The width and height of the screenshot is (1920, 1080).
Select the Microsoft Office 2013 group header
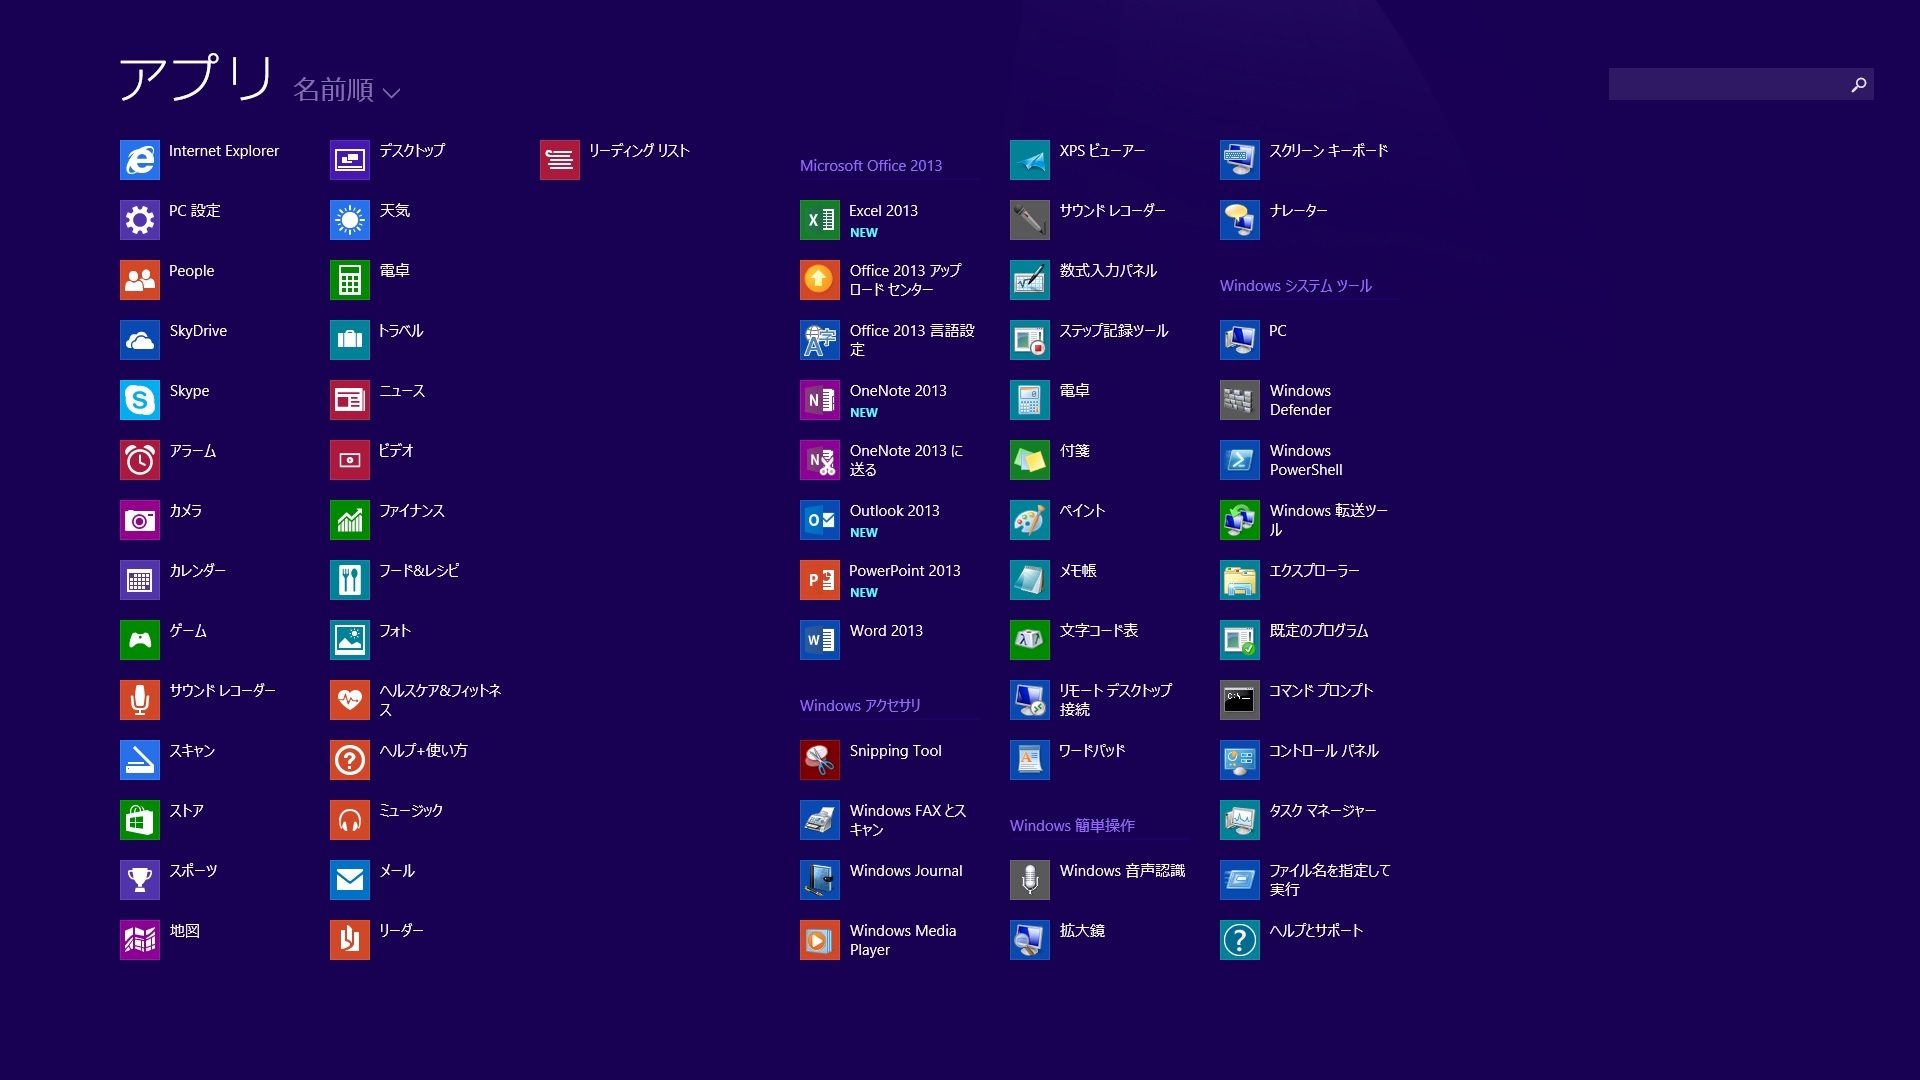click(871, 166)
